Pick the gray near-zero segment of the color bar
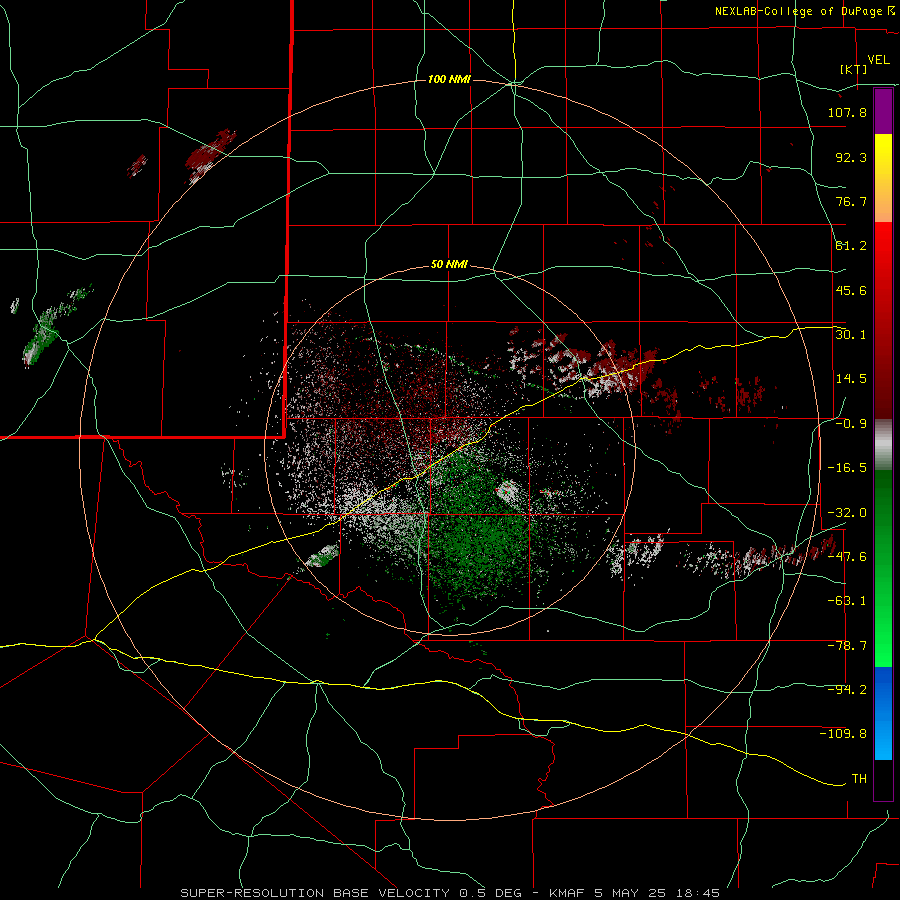Image resolution: width=900 pixels, height=900 pixels. 883,445
